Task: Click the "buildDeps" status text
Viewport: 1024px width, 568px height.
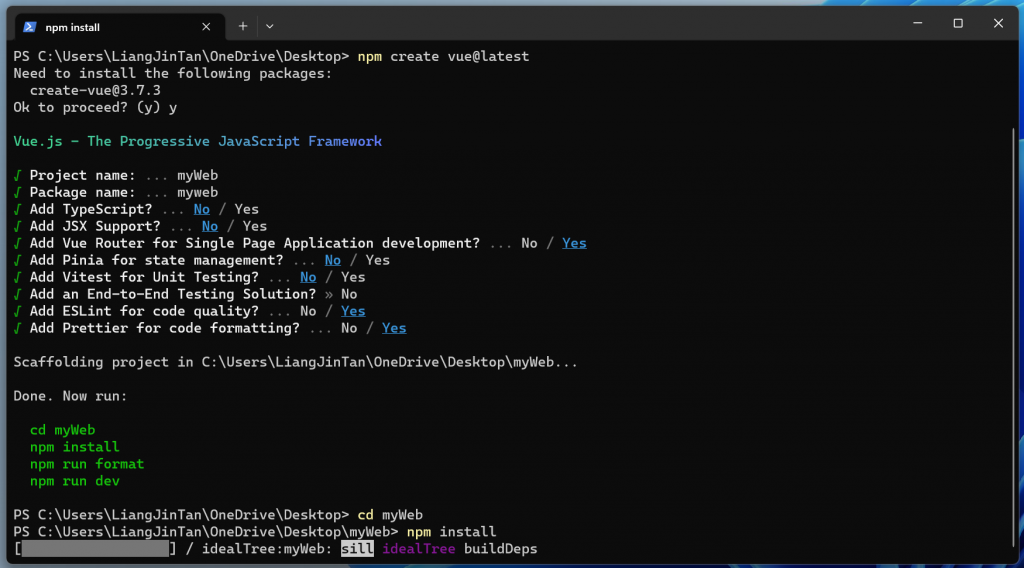Action: pyautogui.click(x=501, y=548)
